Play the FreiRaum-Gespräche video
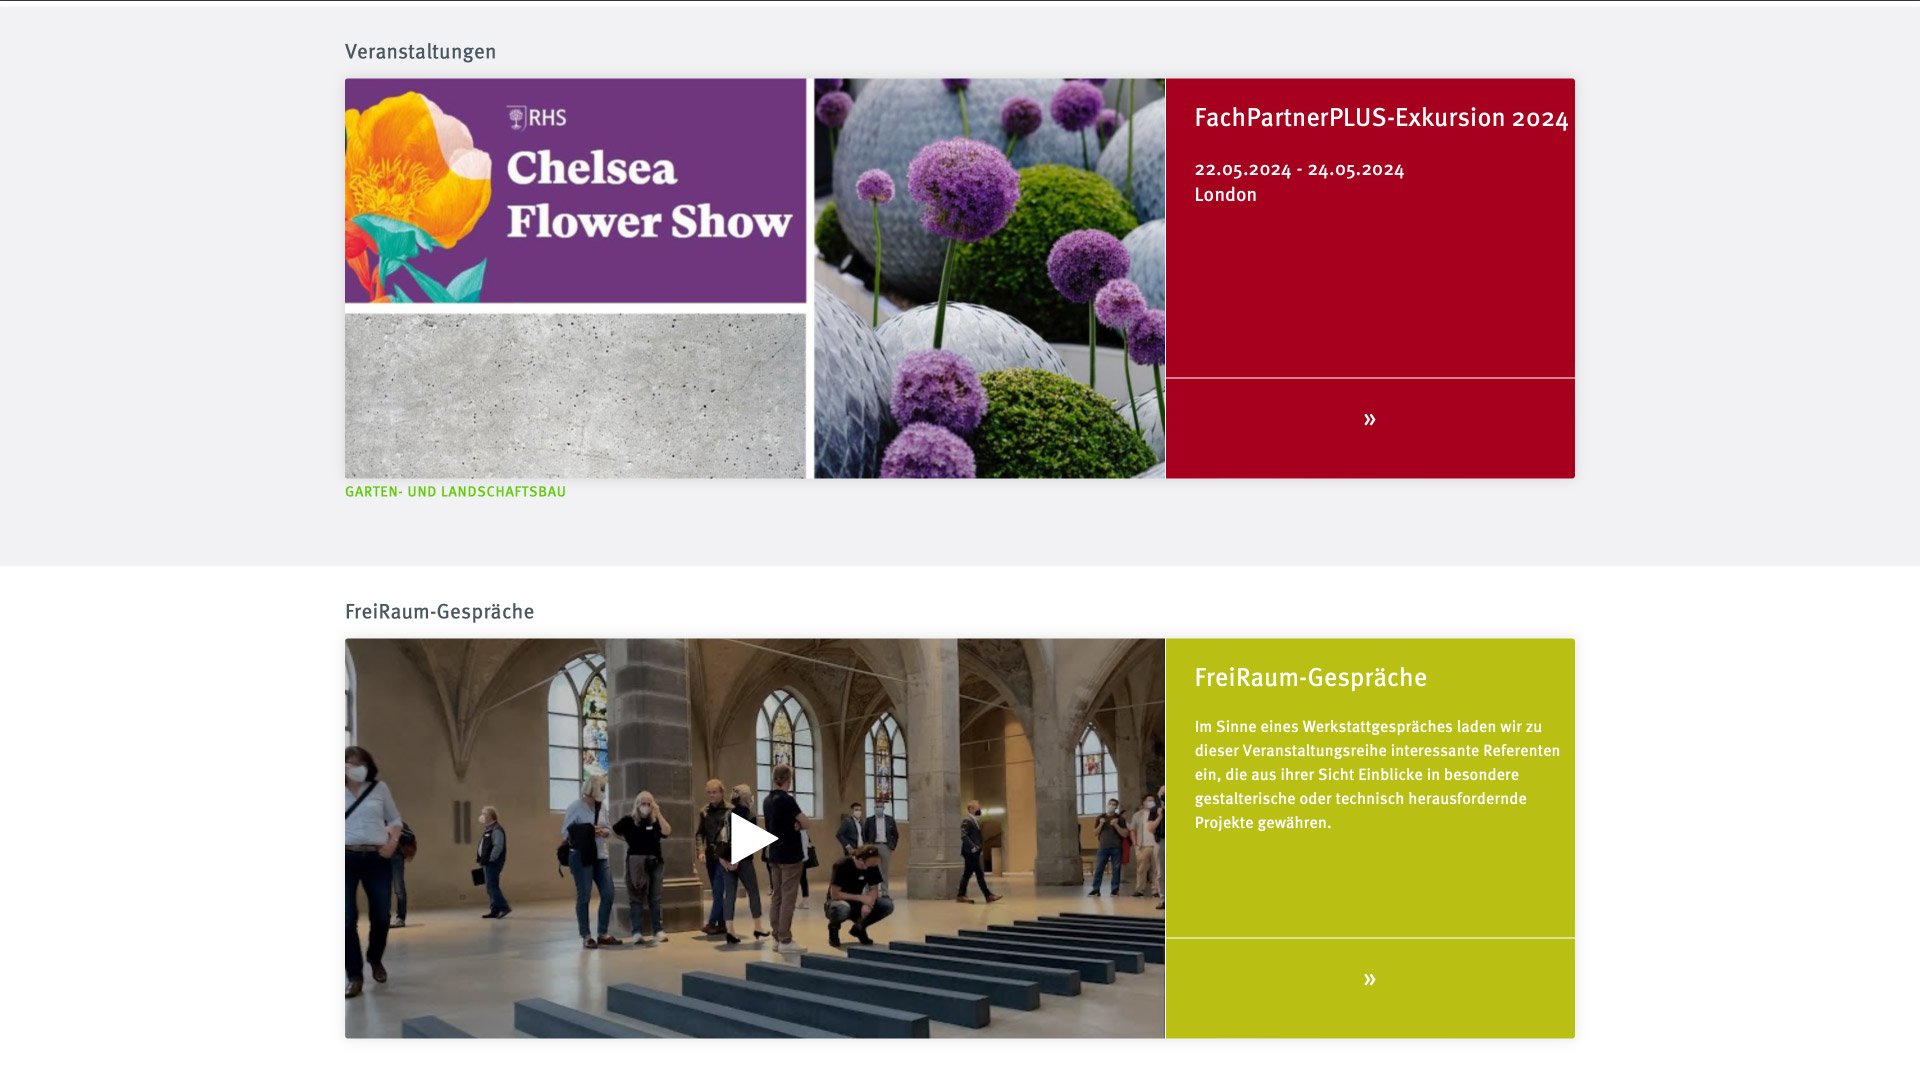Image resolution: width=1920 pixels, height=1080 pixels. click(x=754, y=838)
